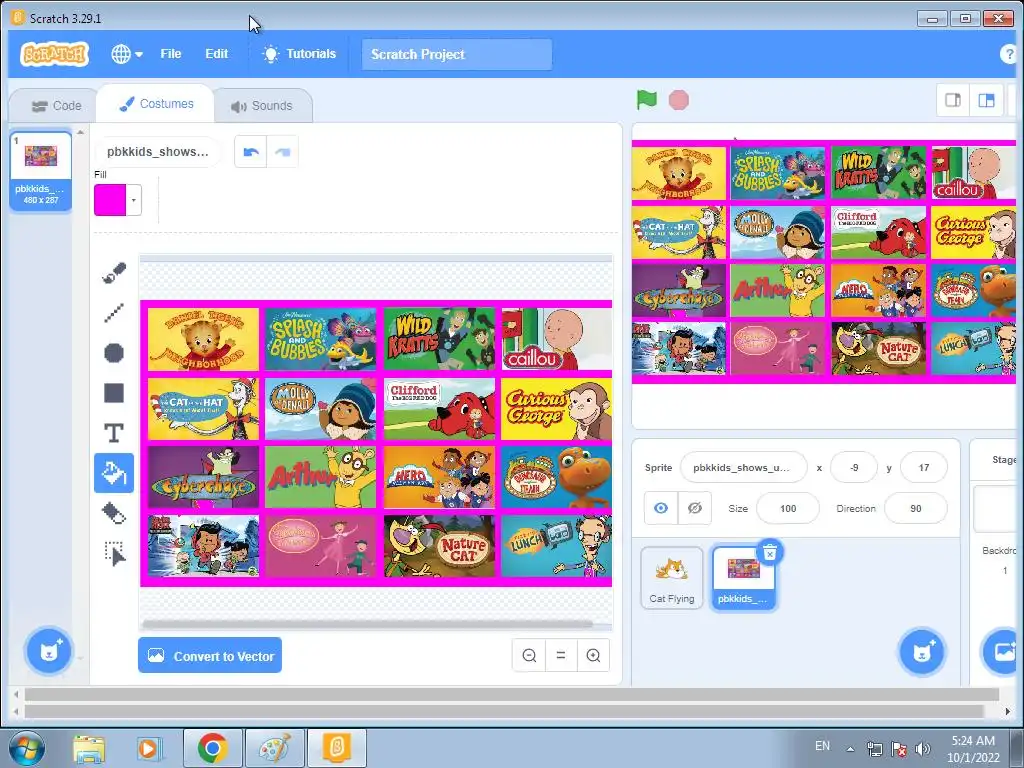Click the sprite Size field
Screen dimensions: 1024x768
click(788, 508)
